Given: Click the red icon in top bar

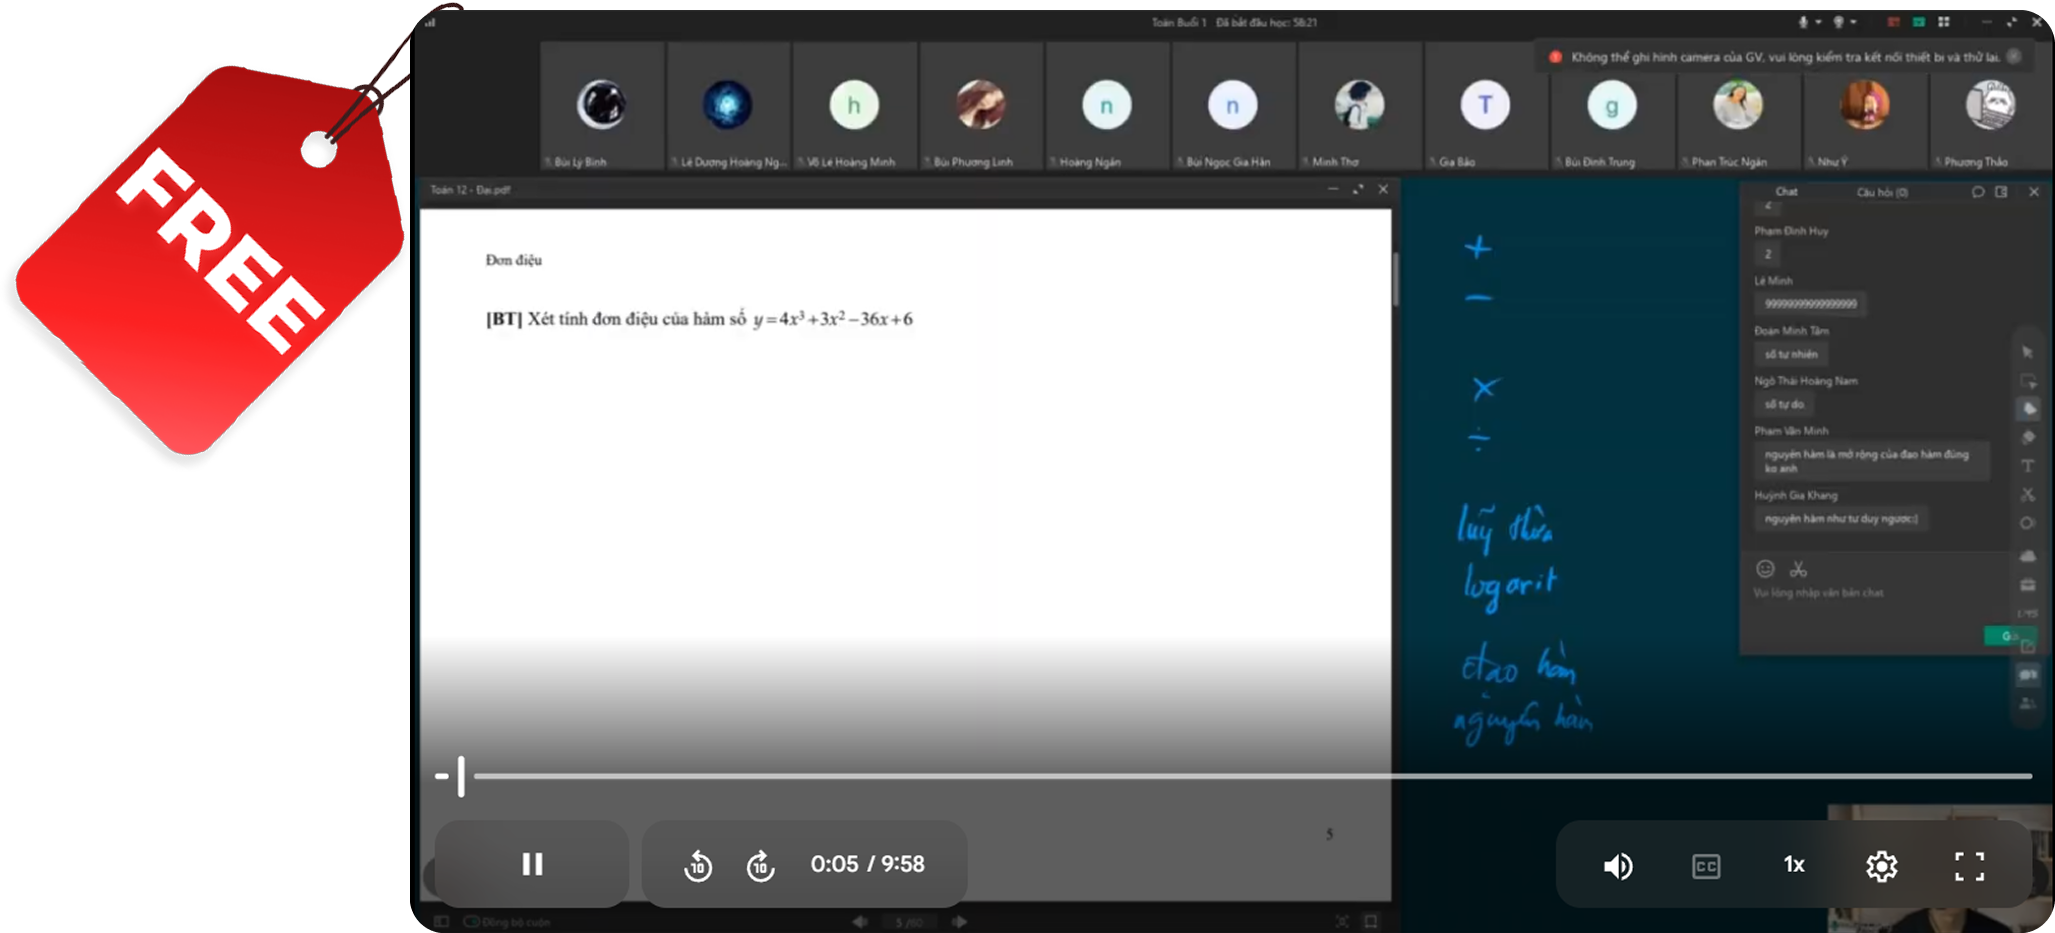Looking at the screenshot, I should click(1894, 22).
